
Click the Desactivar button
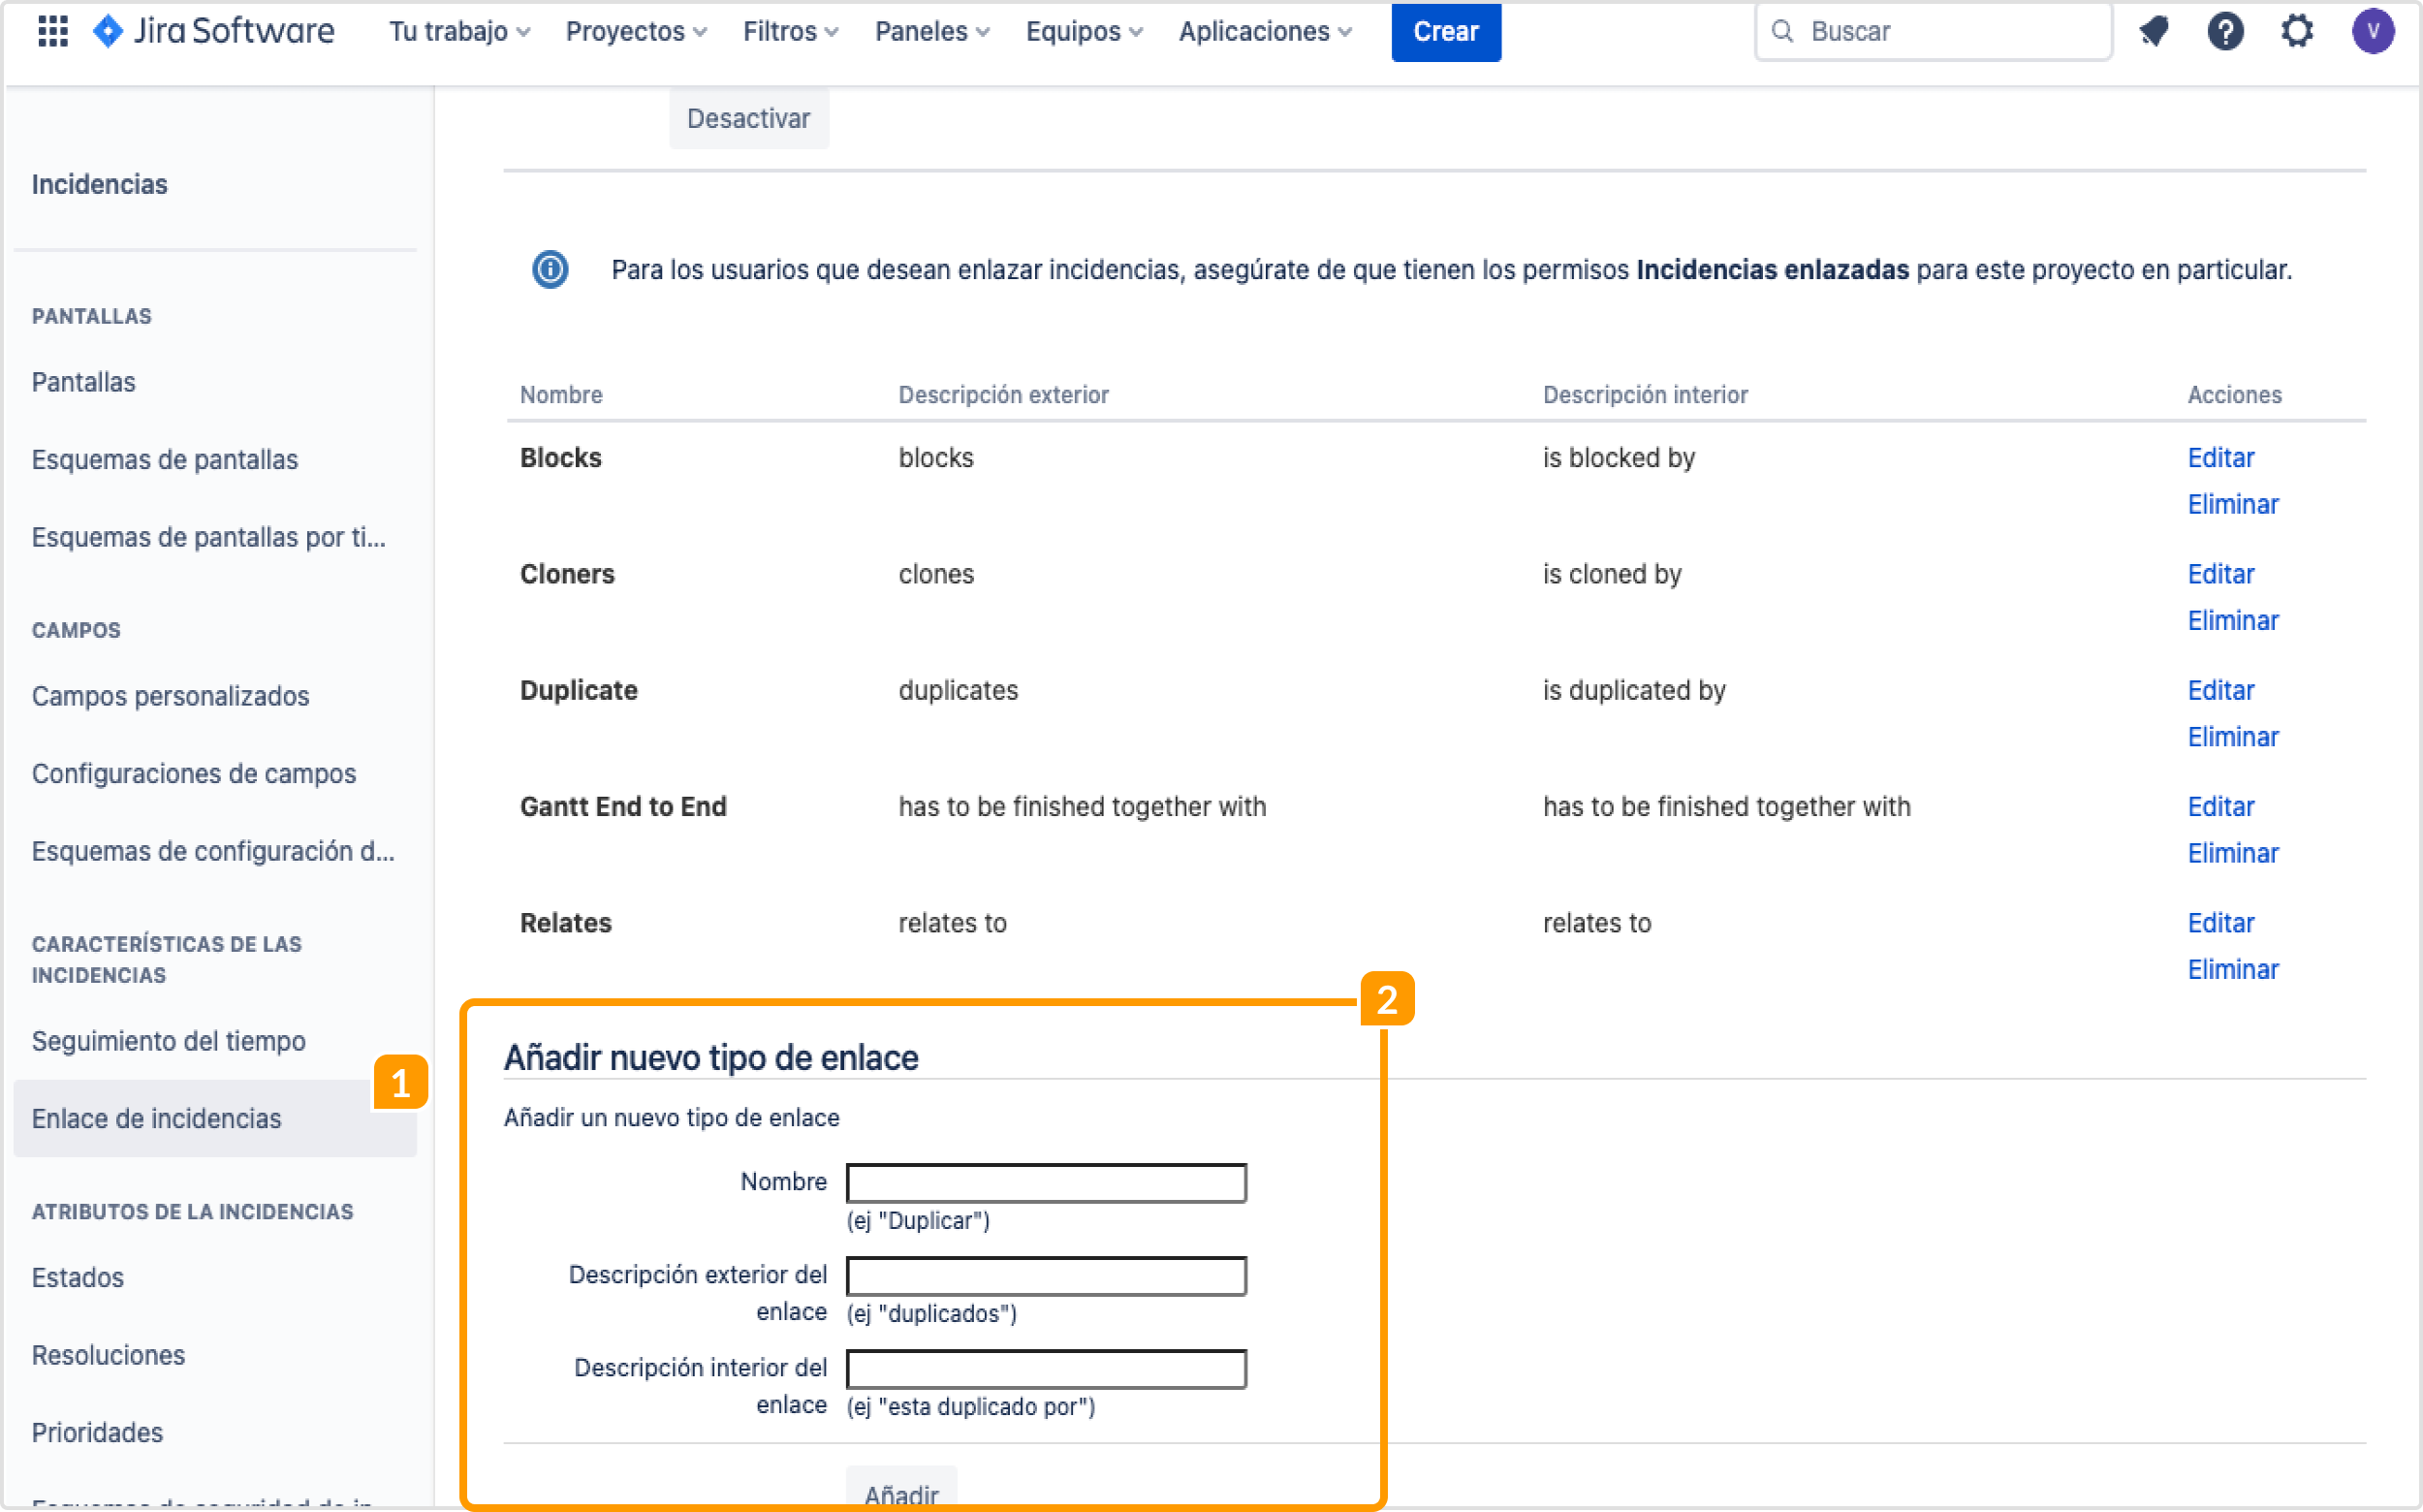coord(748,118)
